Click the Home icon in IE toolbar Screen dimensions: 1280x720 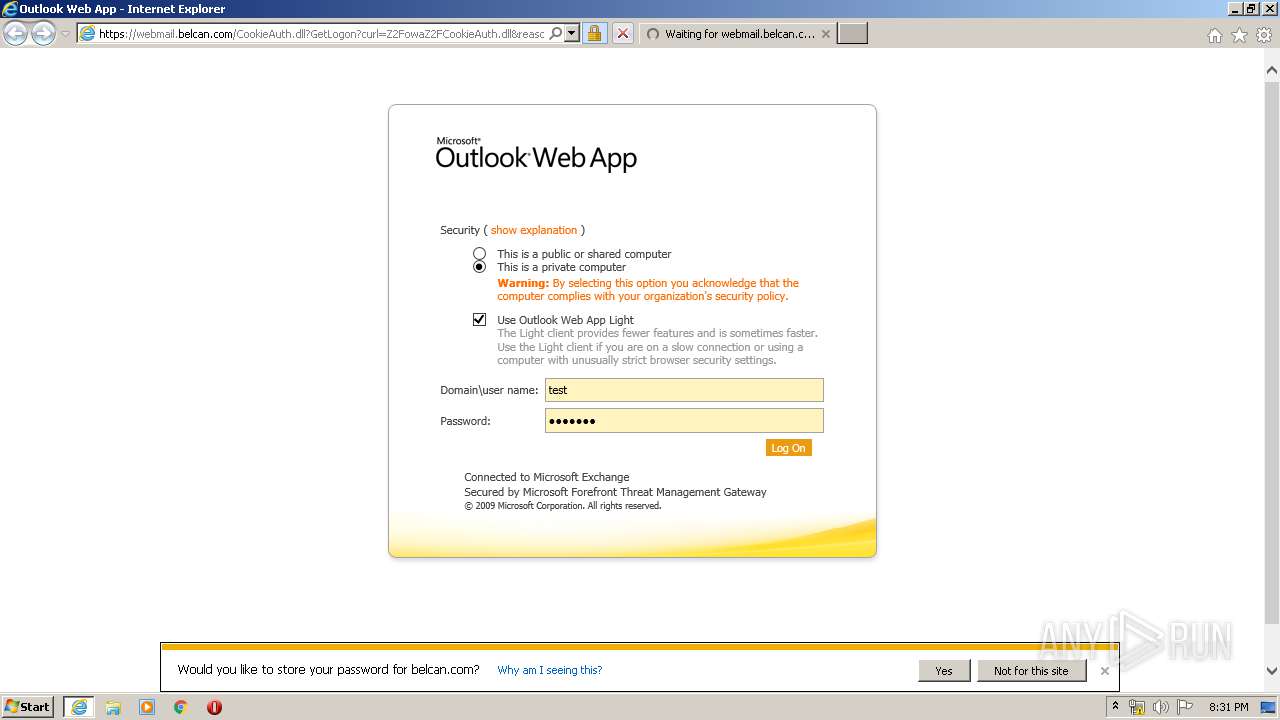point(1215,35)
